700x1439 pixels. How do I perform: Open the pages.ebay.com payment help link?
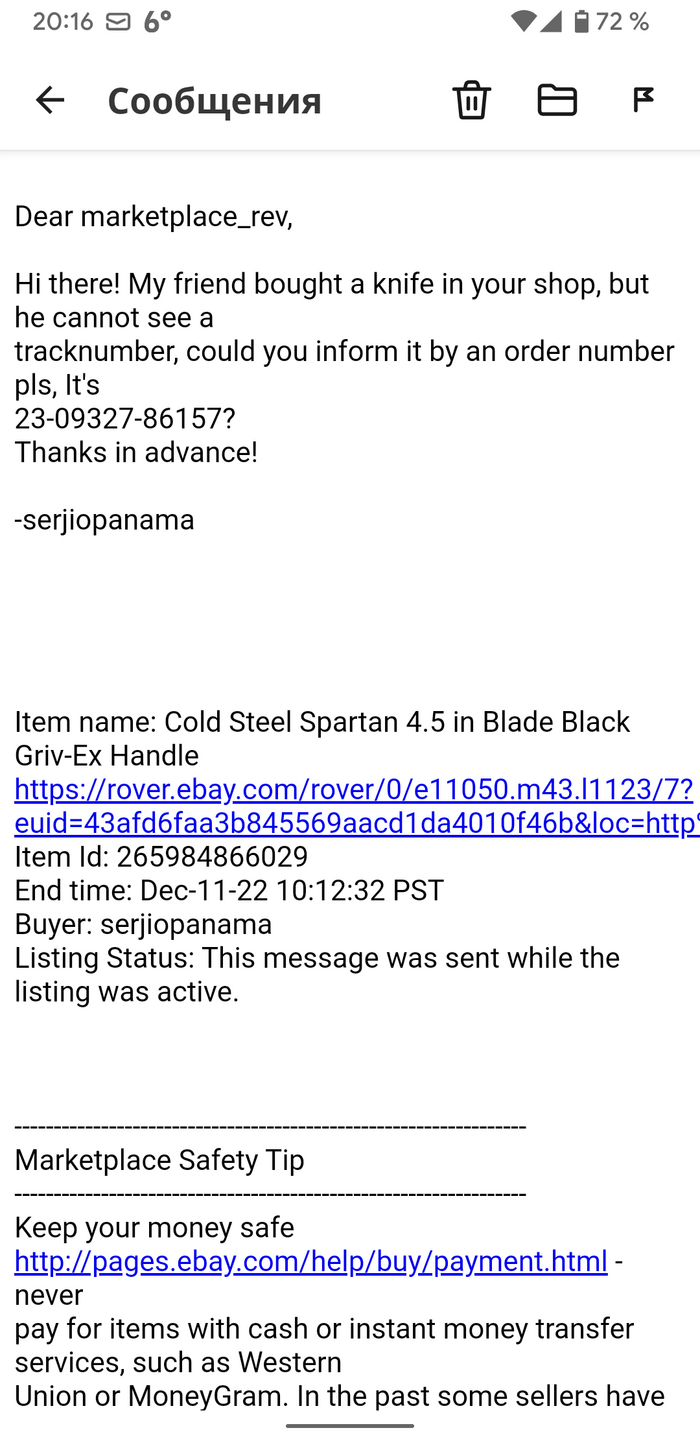click(x=310, y=1261)
